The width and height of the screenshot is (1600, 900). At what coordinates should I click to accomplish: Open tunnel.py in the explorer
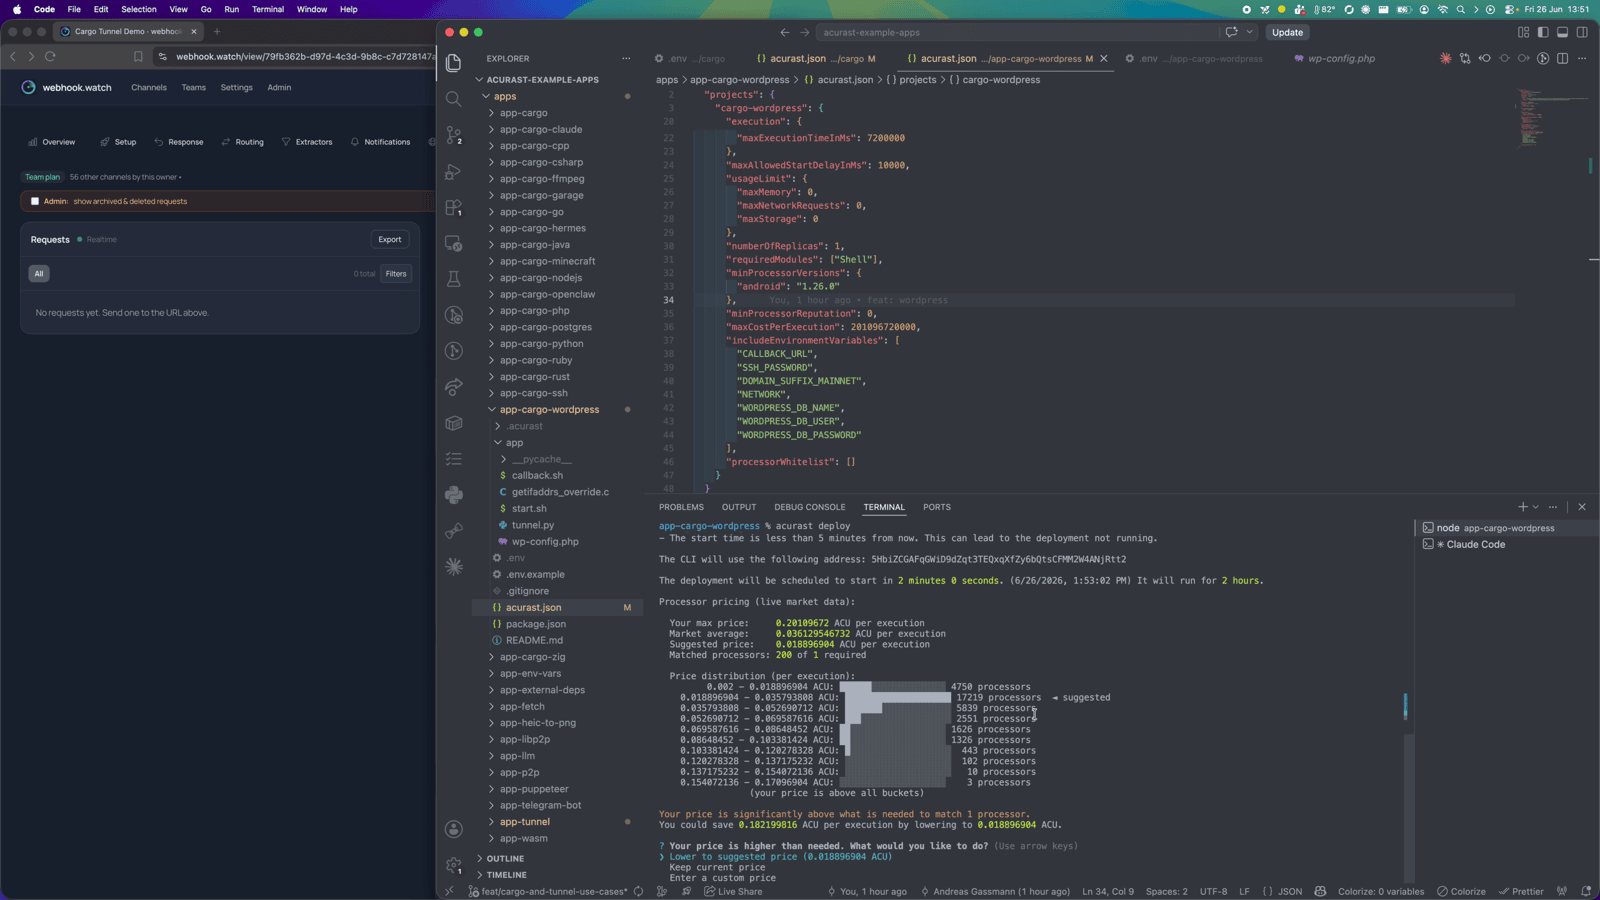point(532,525)
